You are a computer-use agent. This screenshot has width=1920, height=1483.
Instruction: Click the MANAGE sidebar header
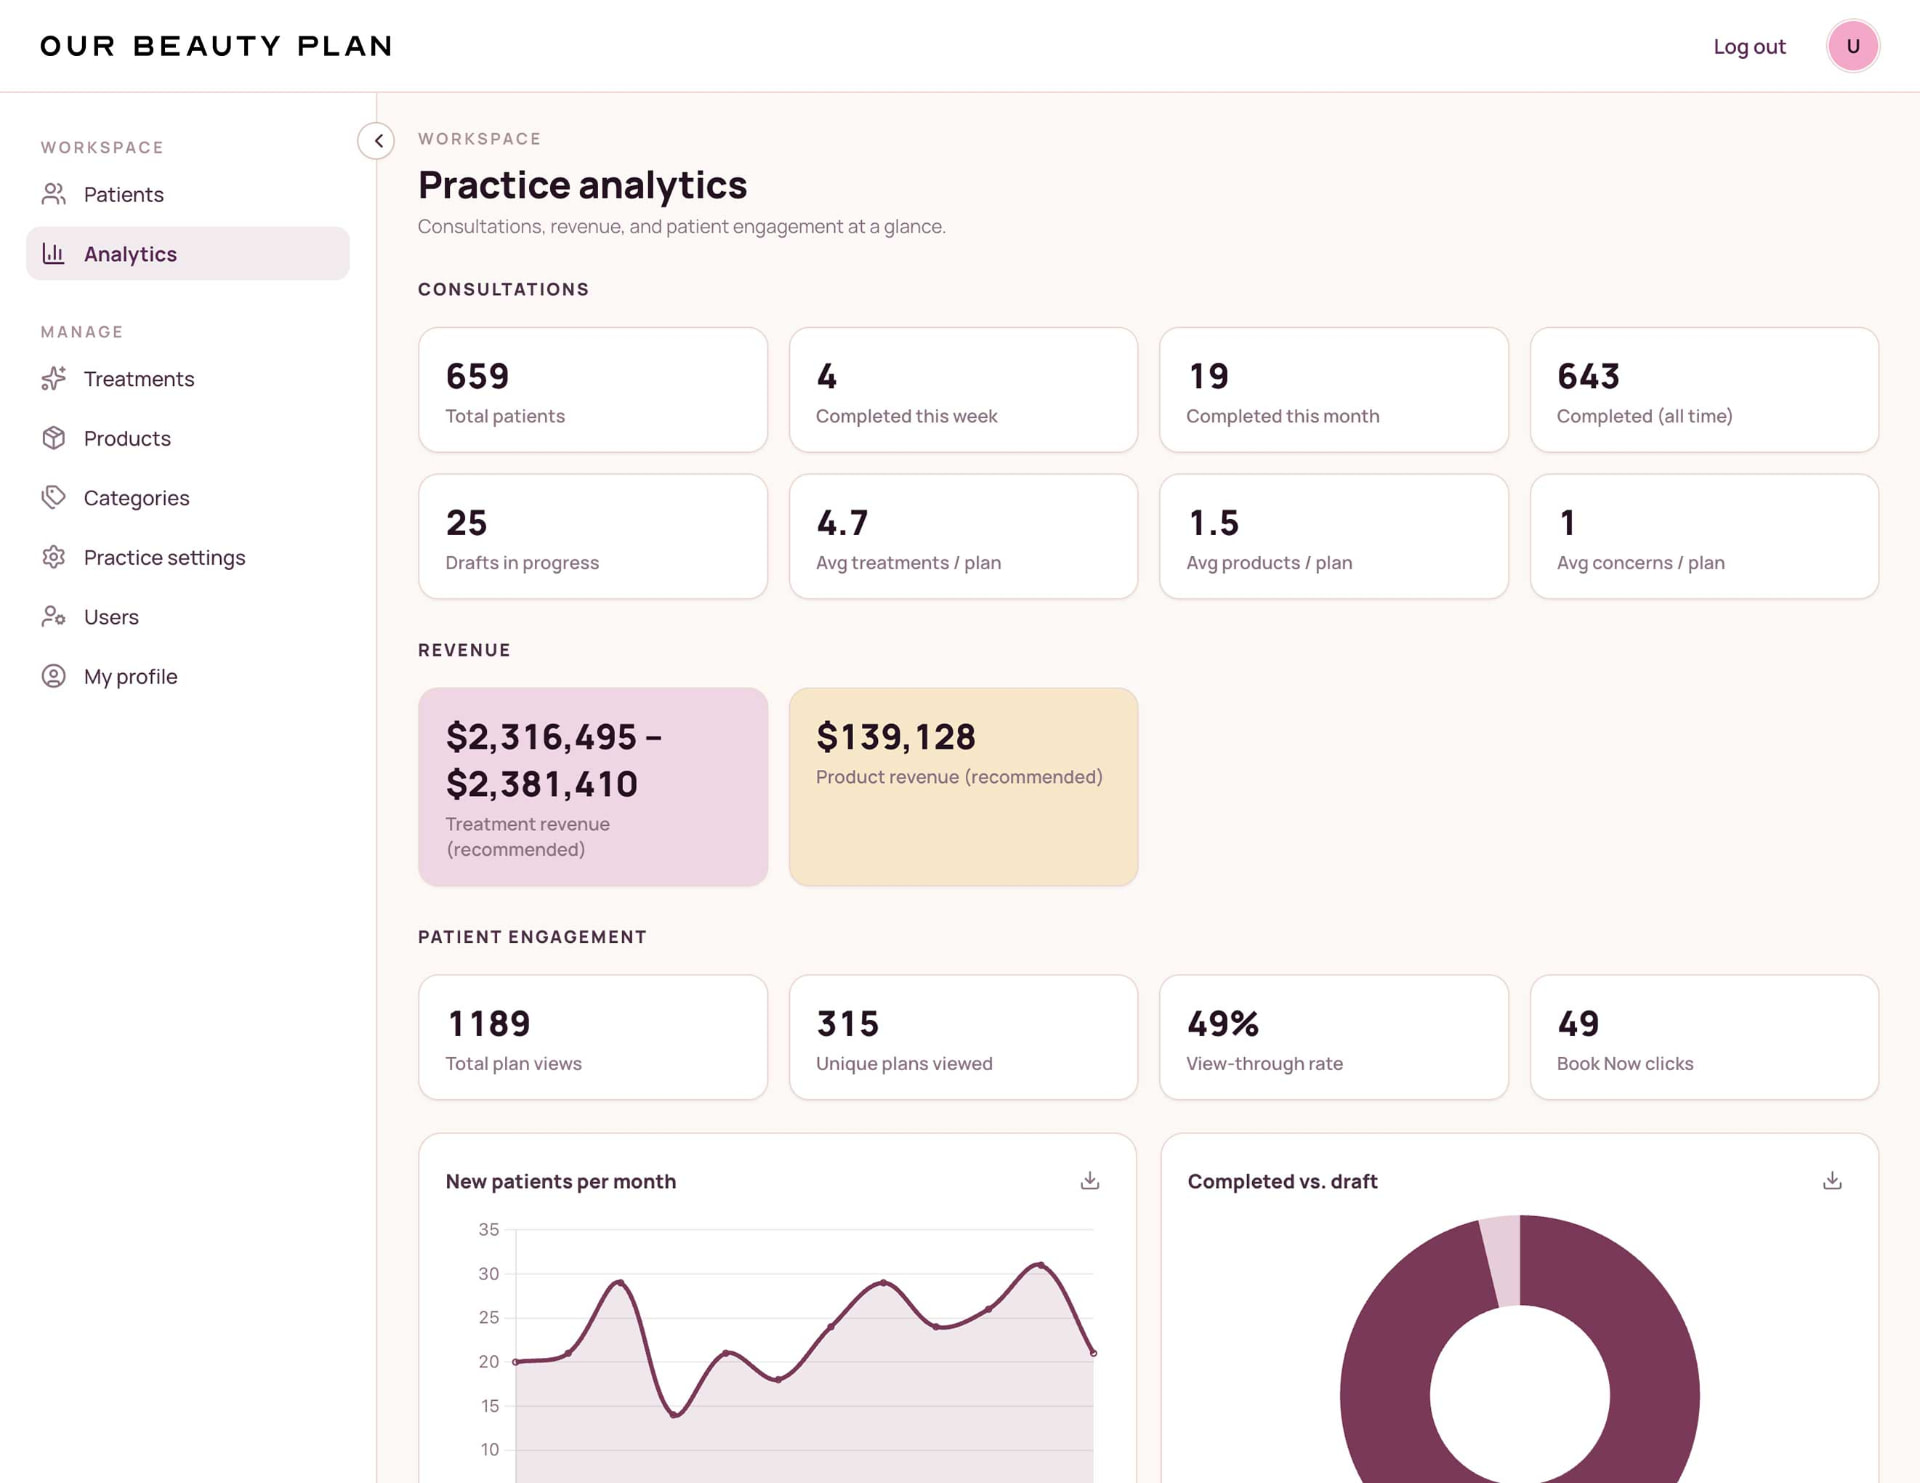(x=82, y=332)
